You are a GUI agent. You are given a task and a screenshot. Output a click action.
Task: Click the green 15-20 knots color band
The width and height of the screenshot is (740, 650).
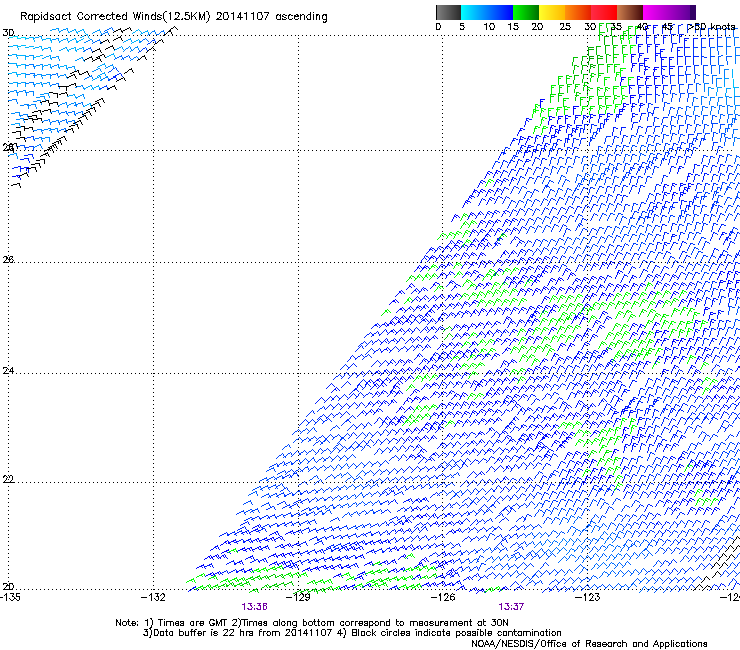pyautogui.click(x=526, y=12)
